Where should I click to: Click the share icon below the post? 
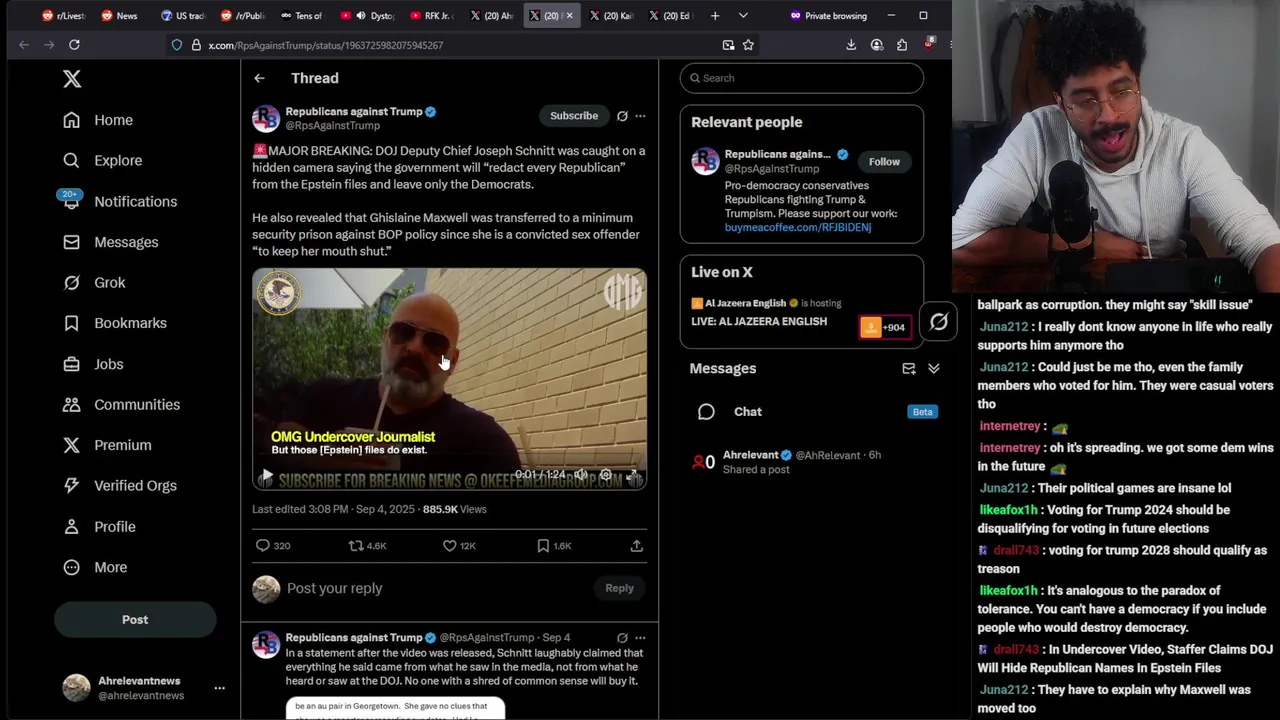(x=636, y=546)
